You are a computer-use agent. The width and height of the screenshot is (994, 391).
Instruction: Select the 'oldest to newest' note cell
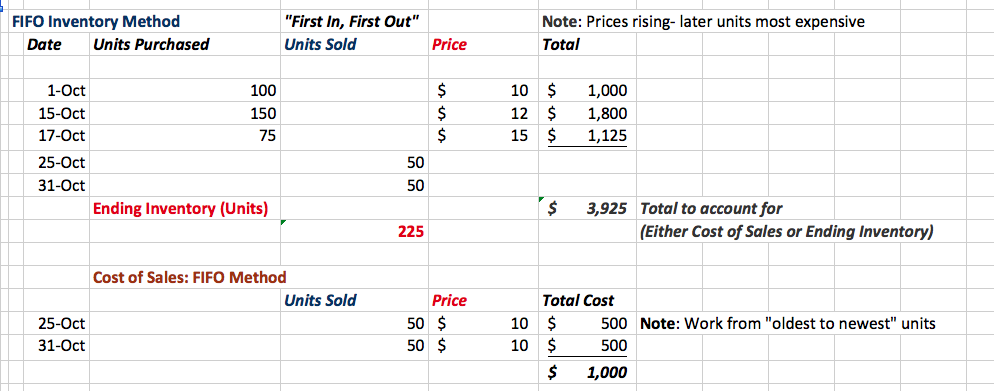(788, 324)
